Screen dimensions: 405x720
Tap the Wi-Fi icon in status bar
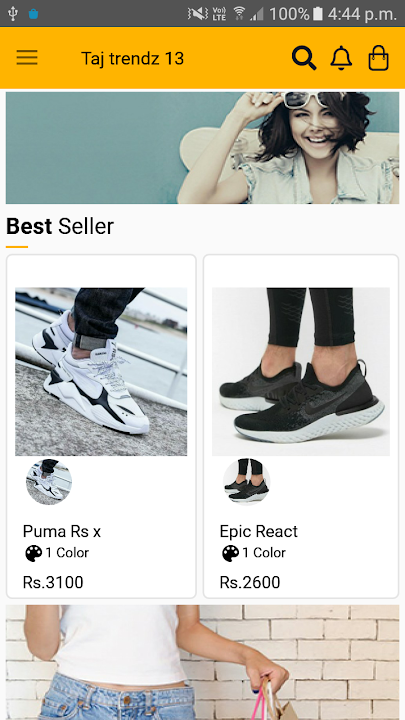239,14
